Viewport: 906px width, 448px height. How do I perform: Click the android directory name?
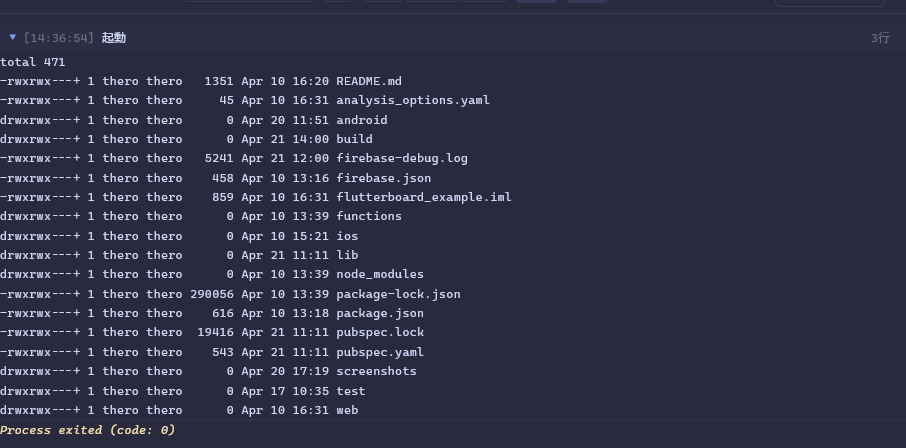tap(361, 120)
